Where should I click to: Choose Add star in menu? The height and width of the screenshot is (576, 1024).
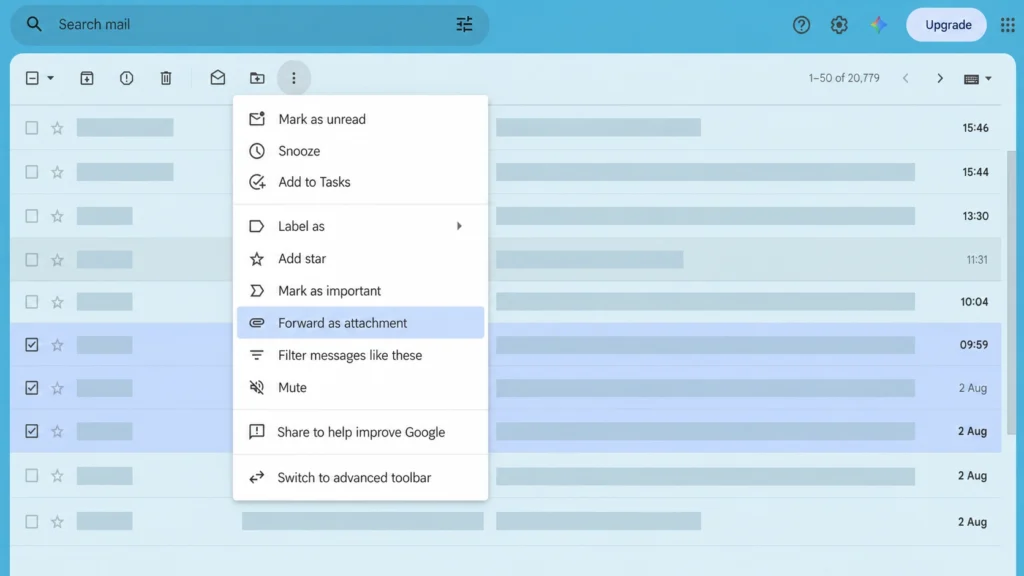coord(360,259)
